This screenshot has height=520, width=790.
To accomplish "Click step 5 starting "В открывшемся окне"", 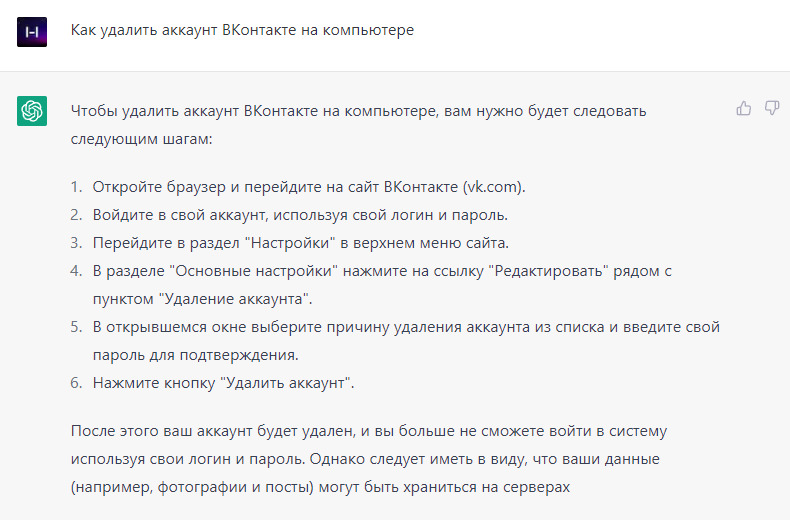I will 406,327.
